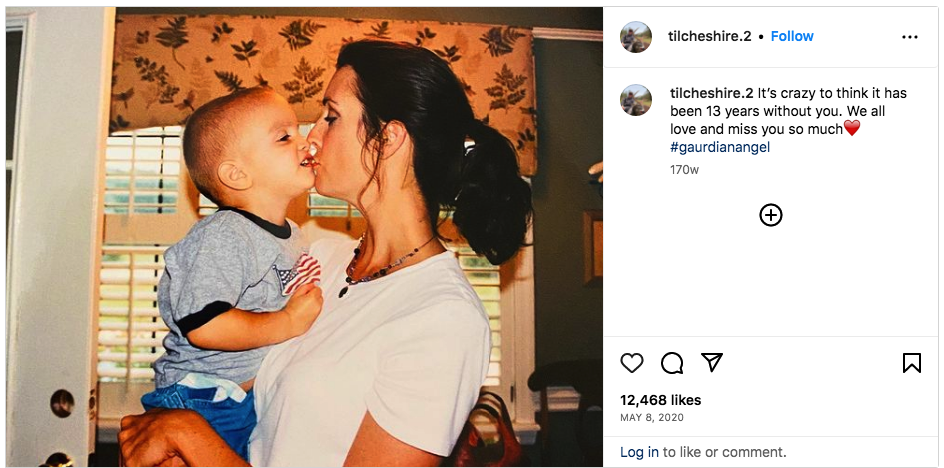Open tilcheshire.2 username in caption

[712, 93]
